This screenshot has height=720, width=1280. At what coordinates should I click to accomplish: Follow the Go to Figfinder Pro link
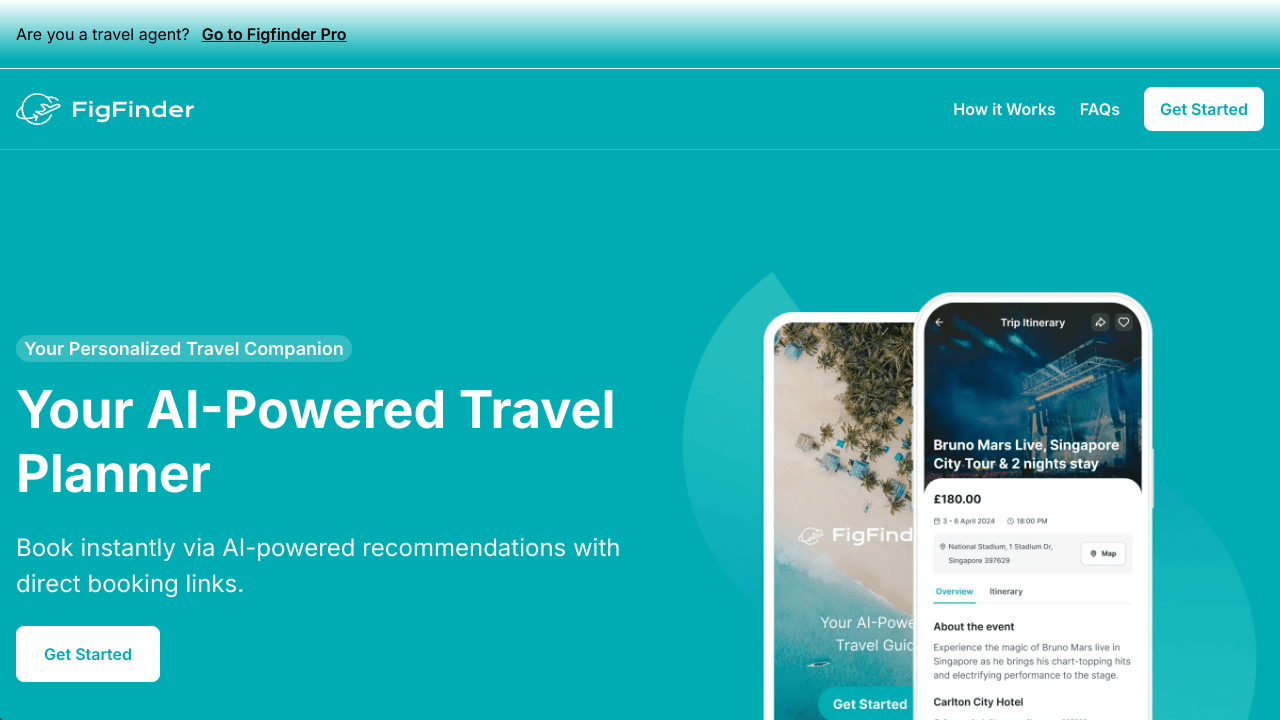pyautogui.click(x=274, y=34)
